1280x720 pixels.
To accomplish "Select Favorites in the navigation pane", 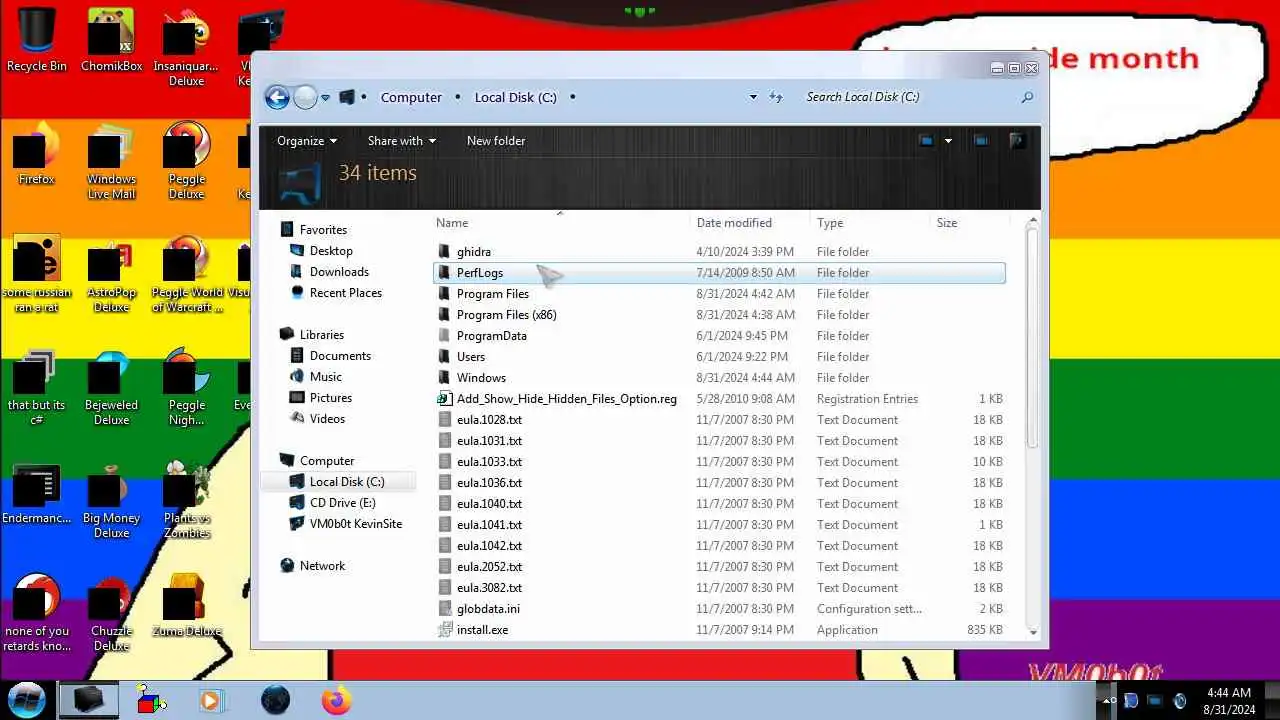I will [313, 230].
